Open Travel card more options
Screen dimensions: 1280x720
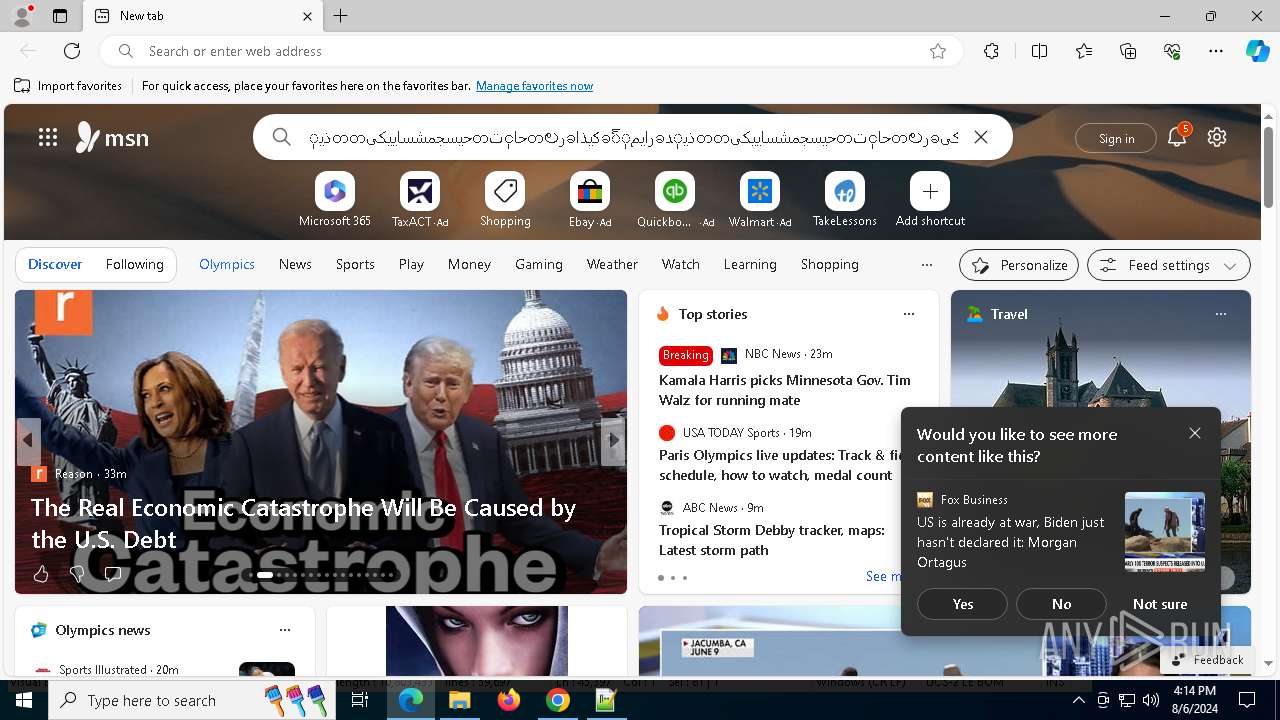[x=1221, y=314]
